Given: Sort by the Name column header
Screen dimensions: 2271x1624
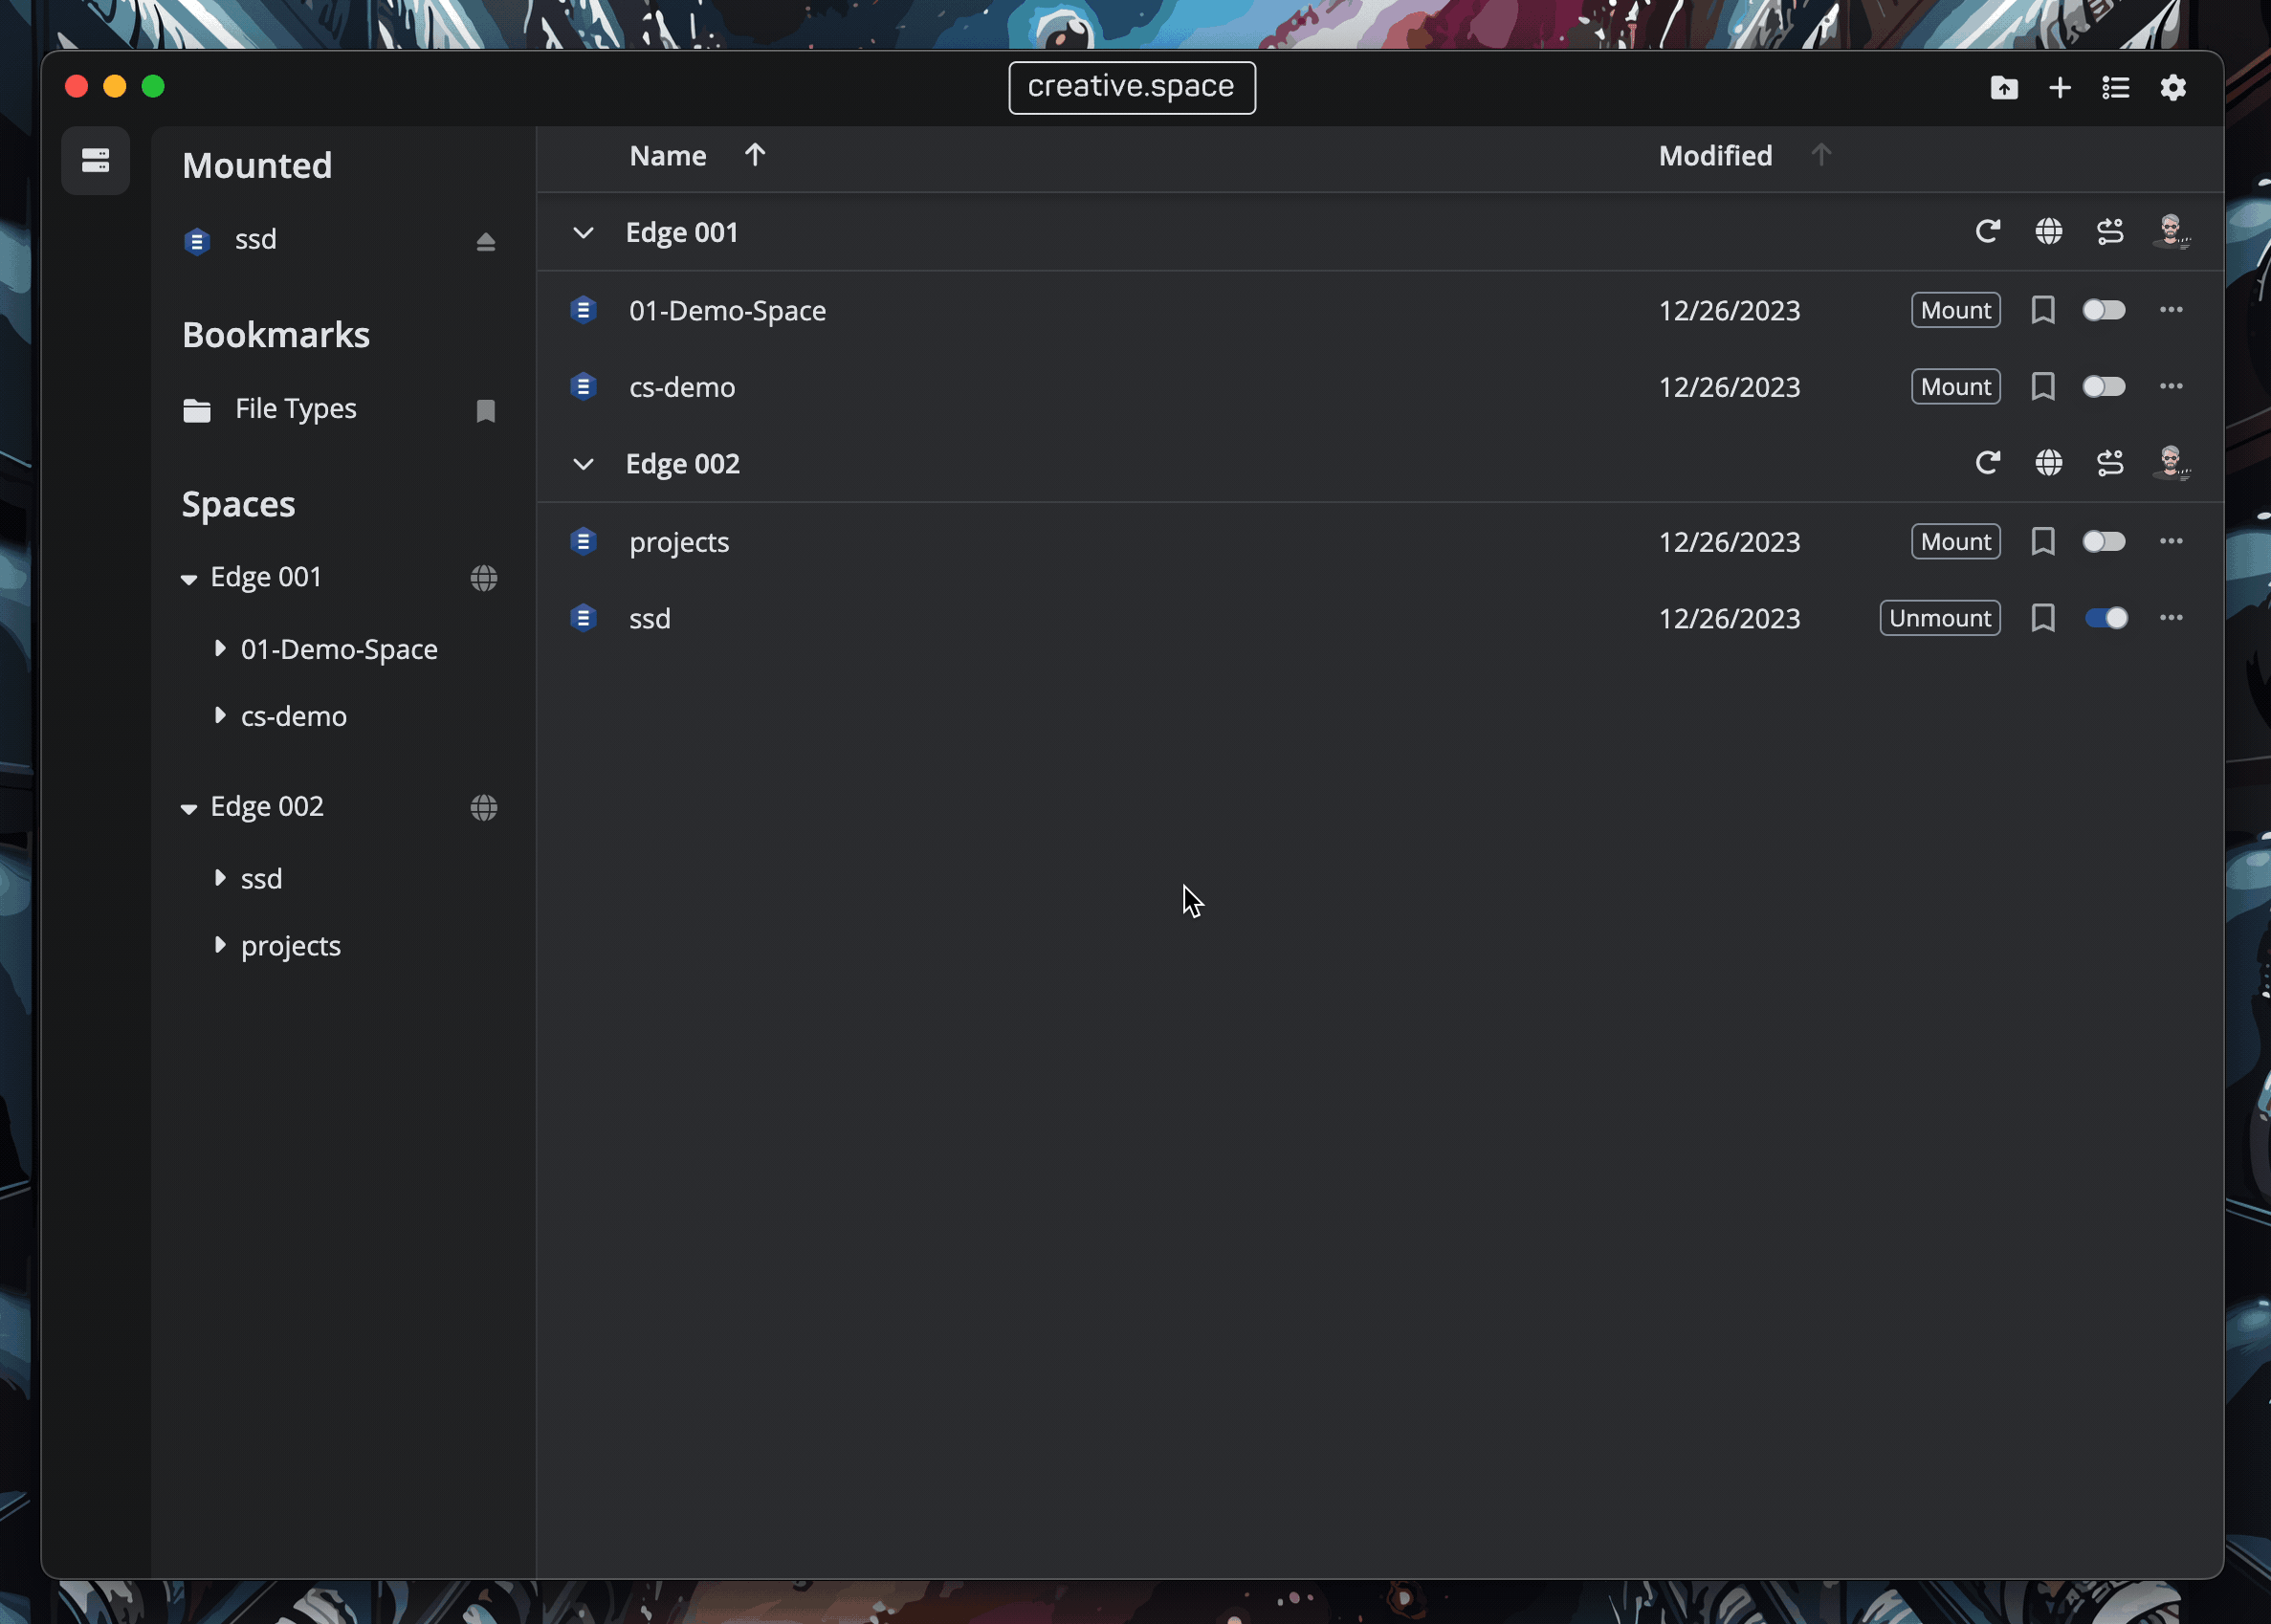Looking at the screenshot, I should pos(668,156).
